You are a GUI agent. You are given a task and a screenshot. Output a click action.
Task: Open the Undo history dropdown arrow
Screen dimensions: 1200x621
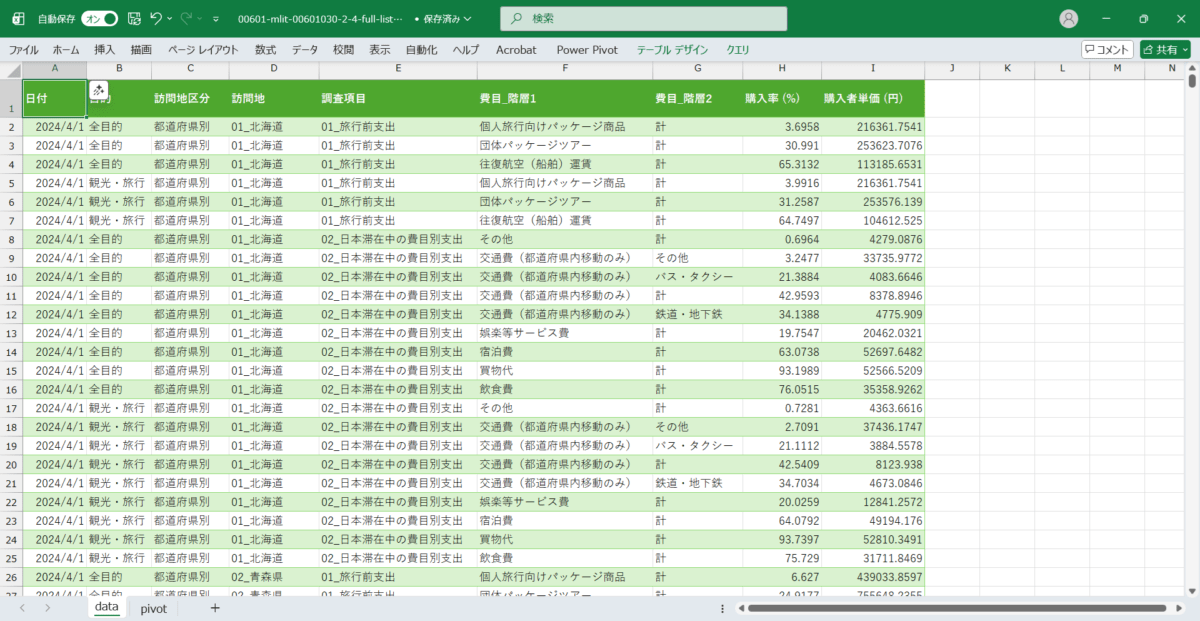[171, 18]
